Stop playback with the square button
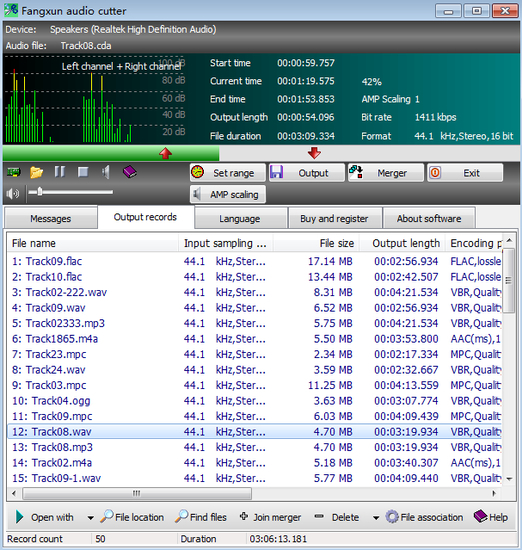Screen dimensions: 522x550 [83, 172]
